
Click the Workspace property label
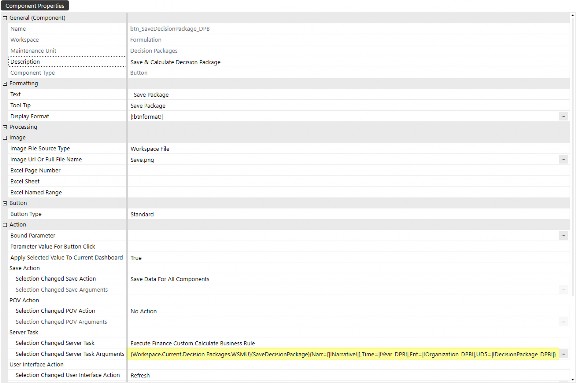25,40
